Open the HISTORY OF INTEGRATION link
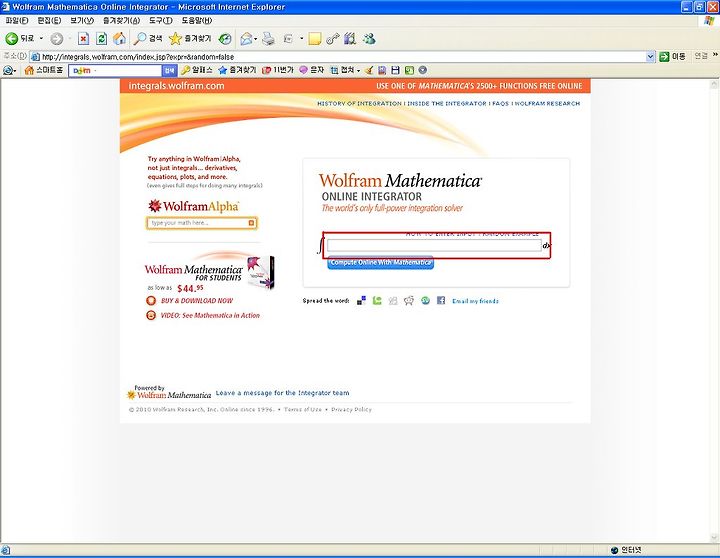This screenshot has width=720, height=558. (x=359, y=104)
